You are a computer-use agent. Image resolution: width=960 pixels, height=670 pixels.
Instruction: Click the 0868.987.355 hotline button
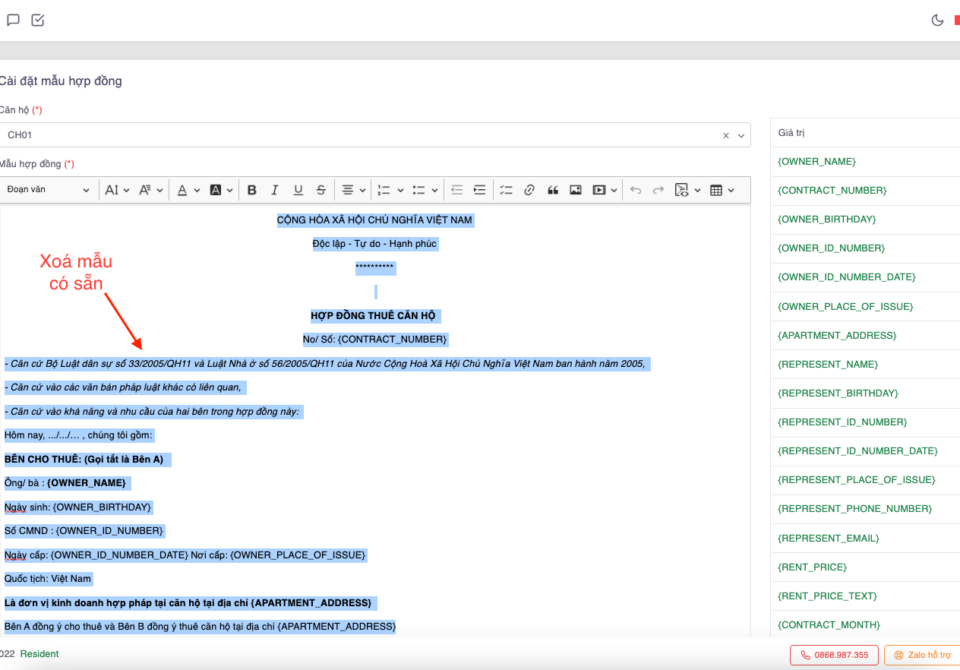833,655
